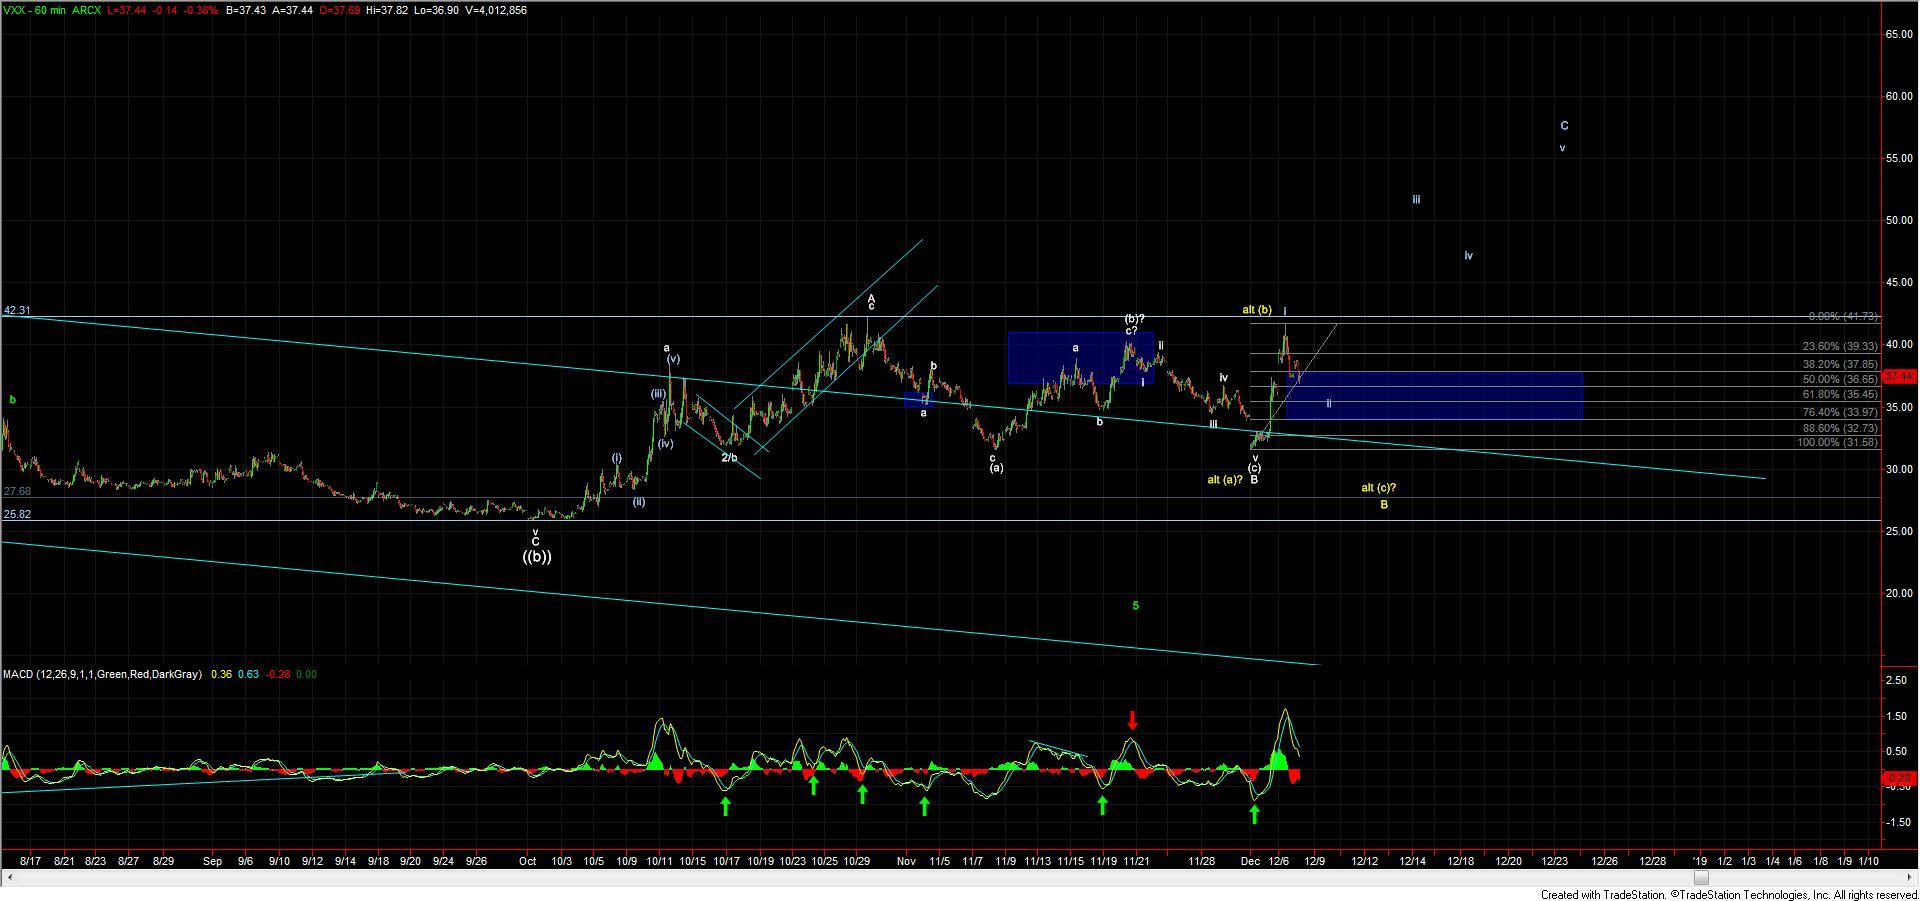Click the '0.00% (41.73)' Fibonacci label
This screenshot has height=901, width=1920.
(1843, 316)
